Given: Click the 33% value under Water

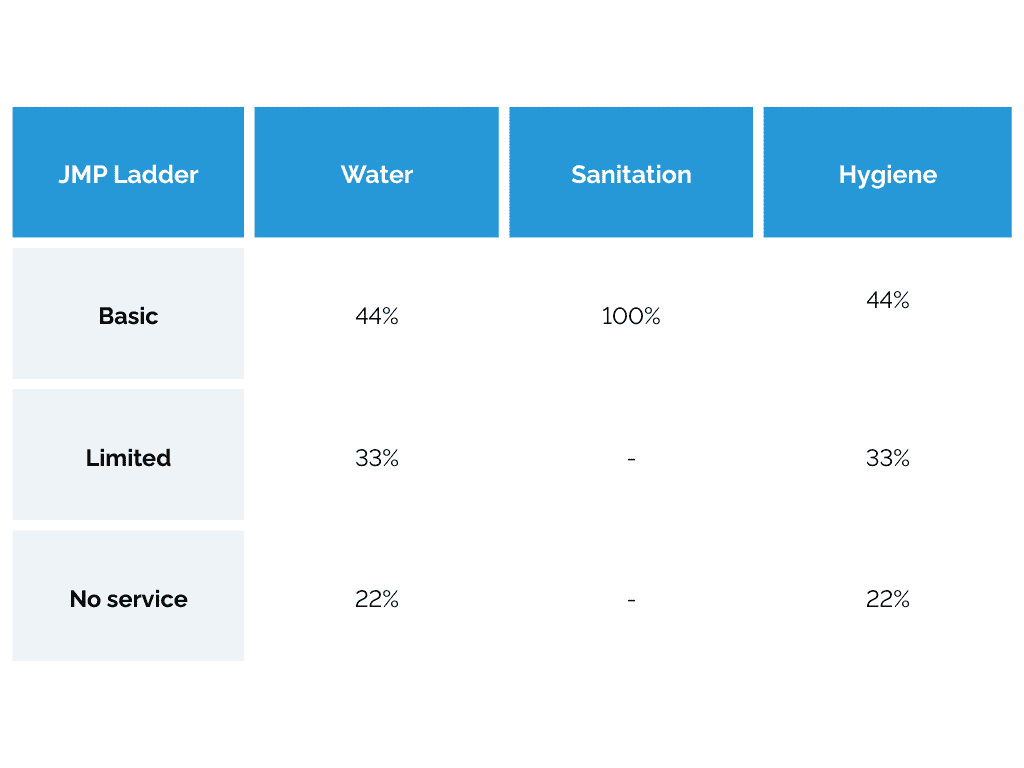Looking at the screenshot, I should 377,458.
